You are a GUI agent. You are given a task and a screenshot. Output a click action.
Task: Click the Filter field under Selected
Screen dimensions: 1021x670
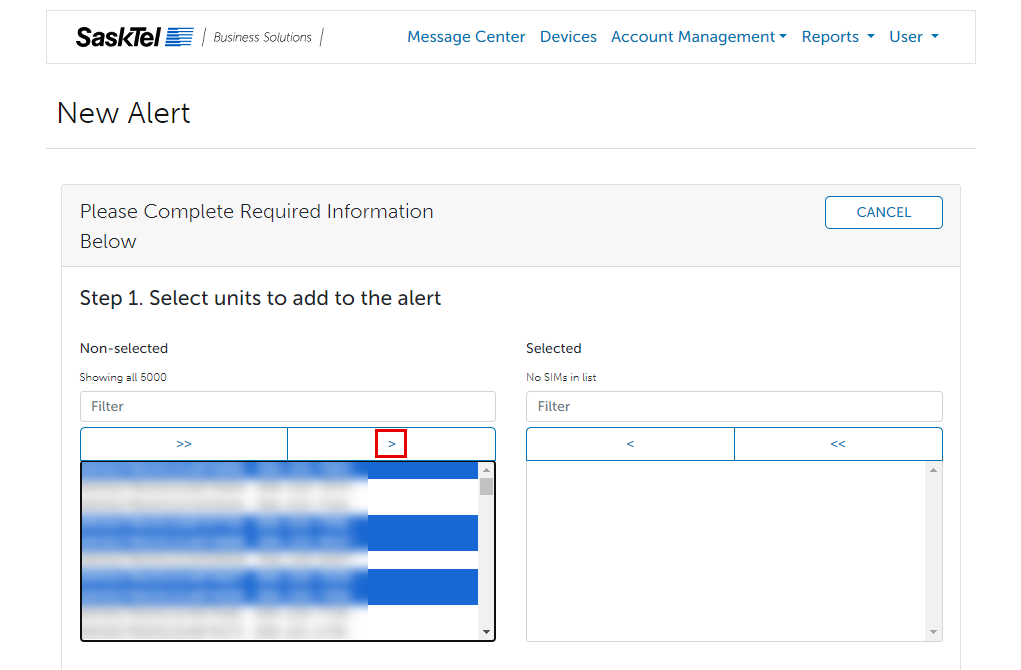(x=734, y=406)
